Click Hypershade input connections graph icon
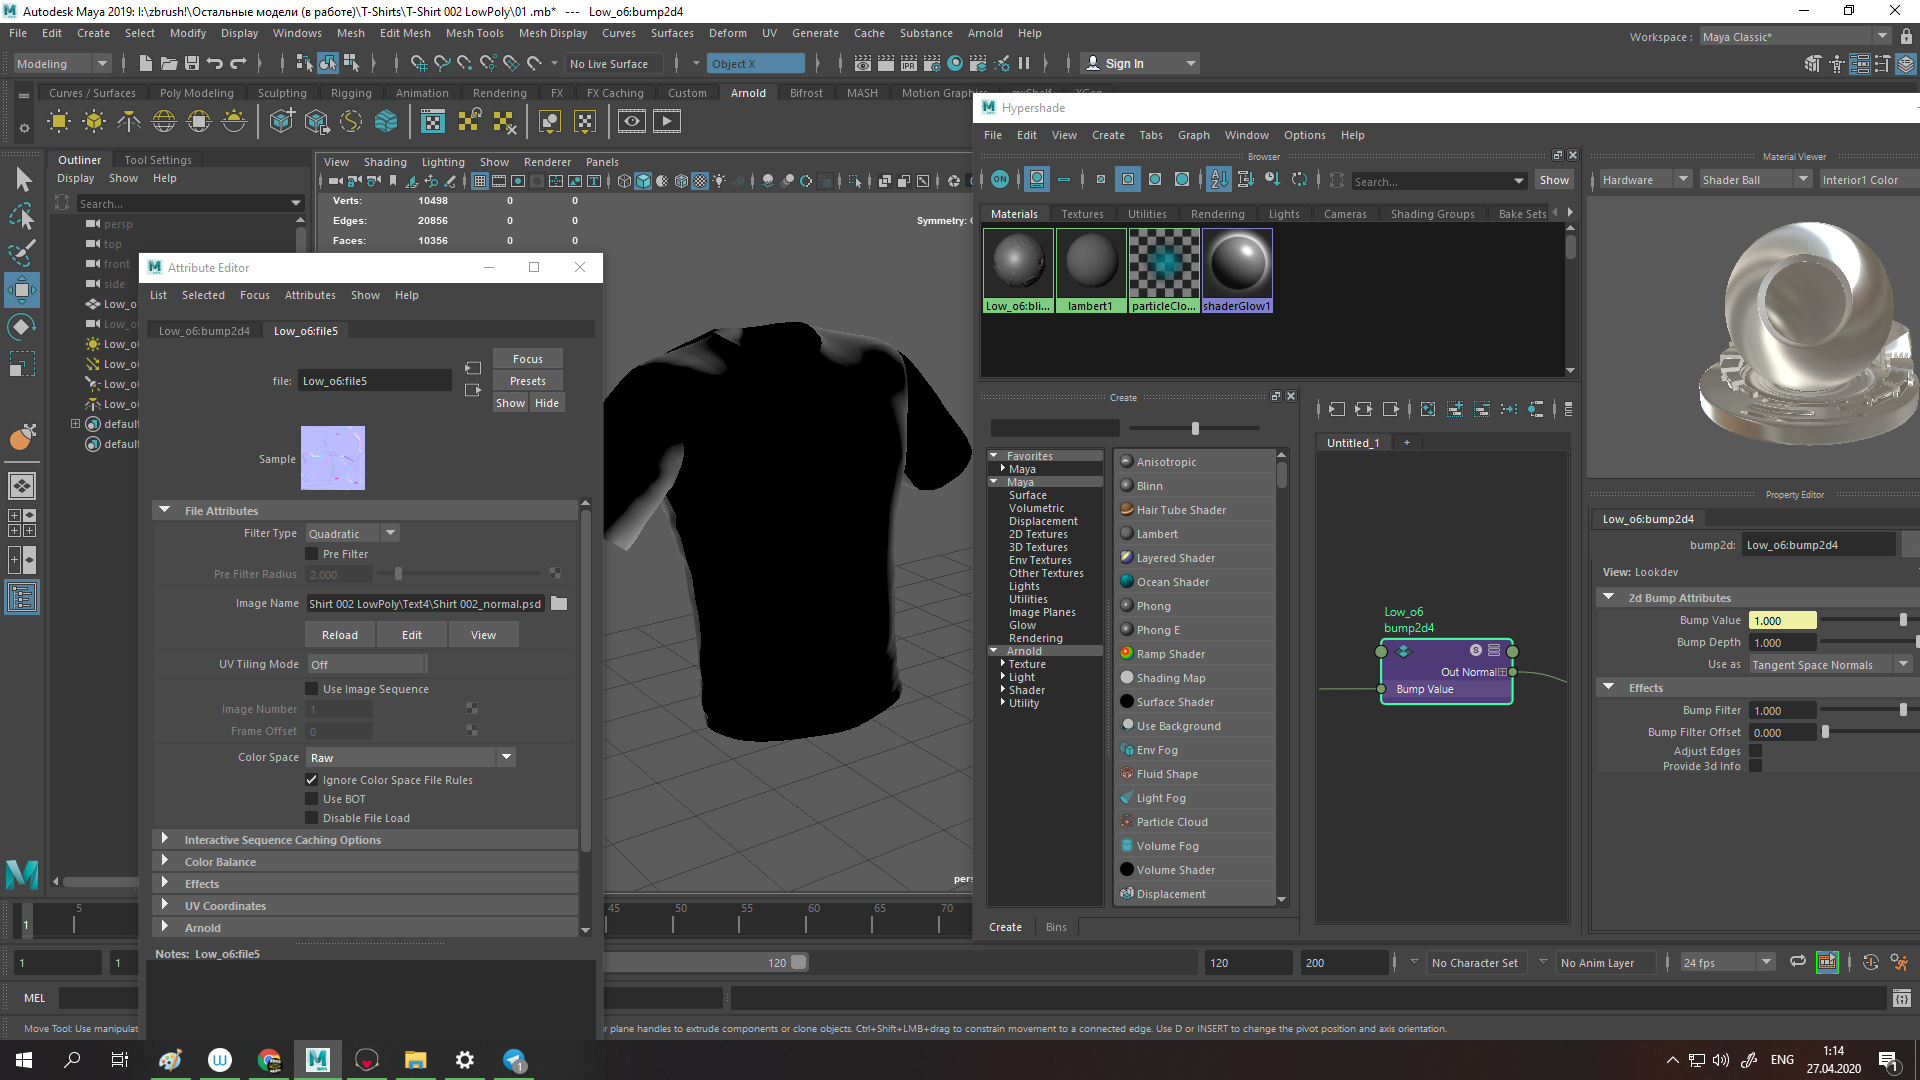Image resolution: width=1920 pixels, height=1080 pixels. (x=1337, y=409)
